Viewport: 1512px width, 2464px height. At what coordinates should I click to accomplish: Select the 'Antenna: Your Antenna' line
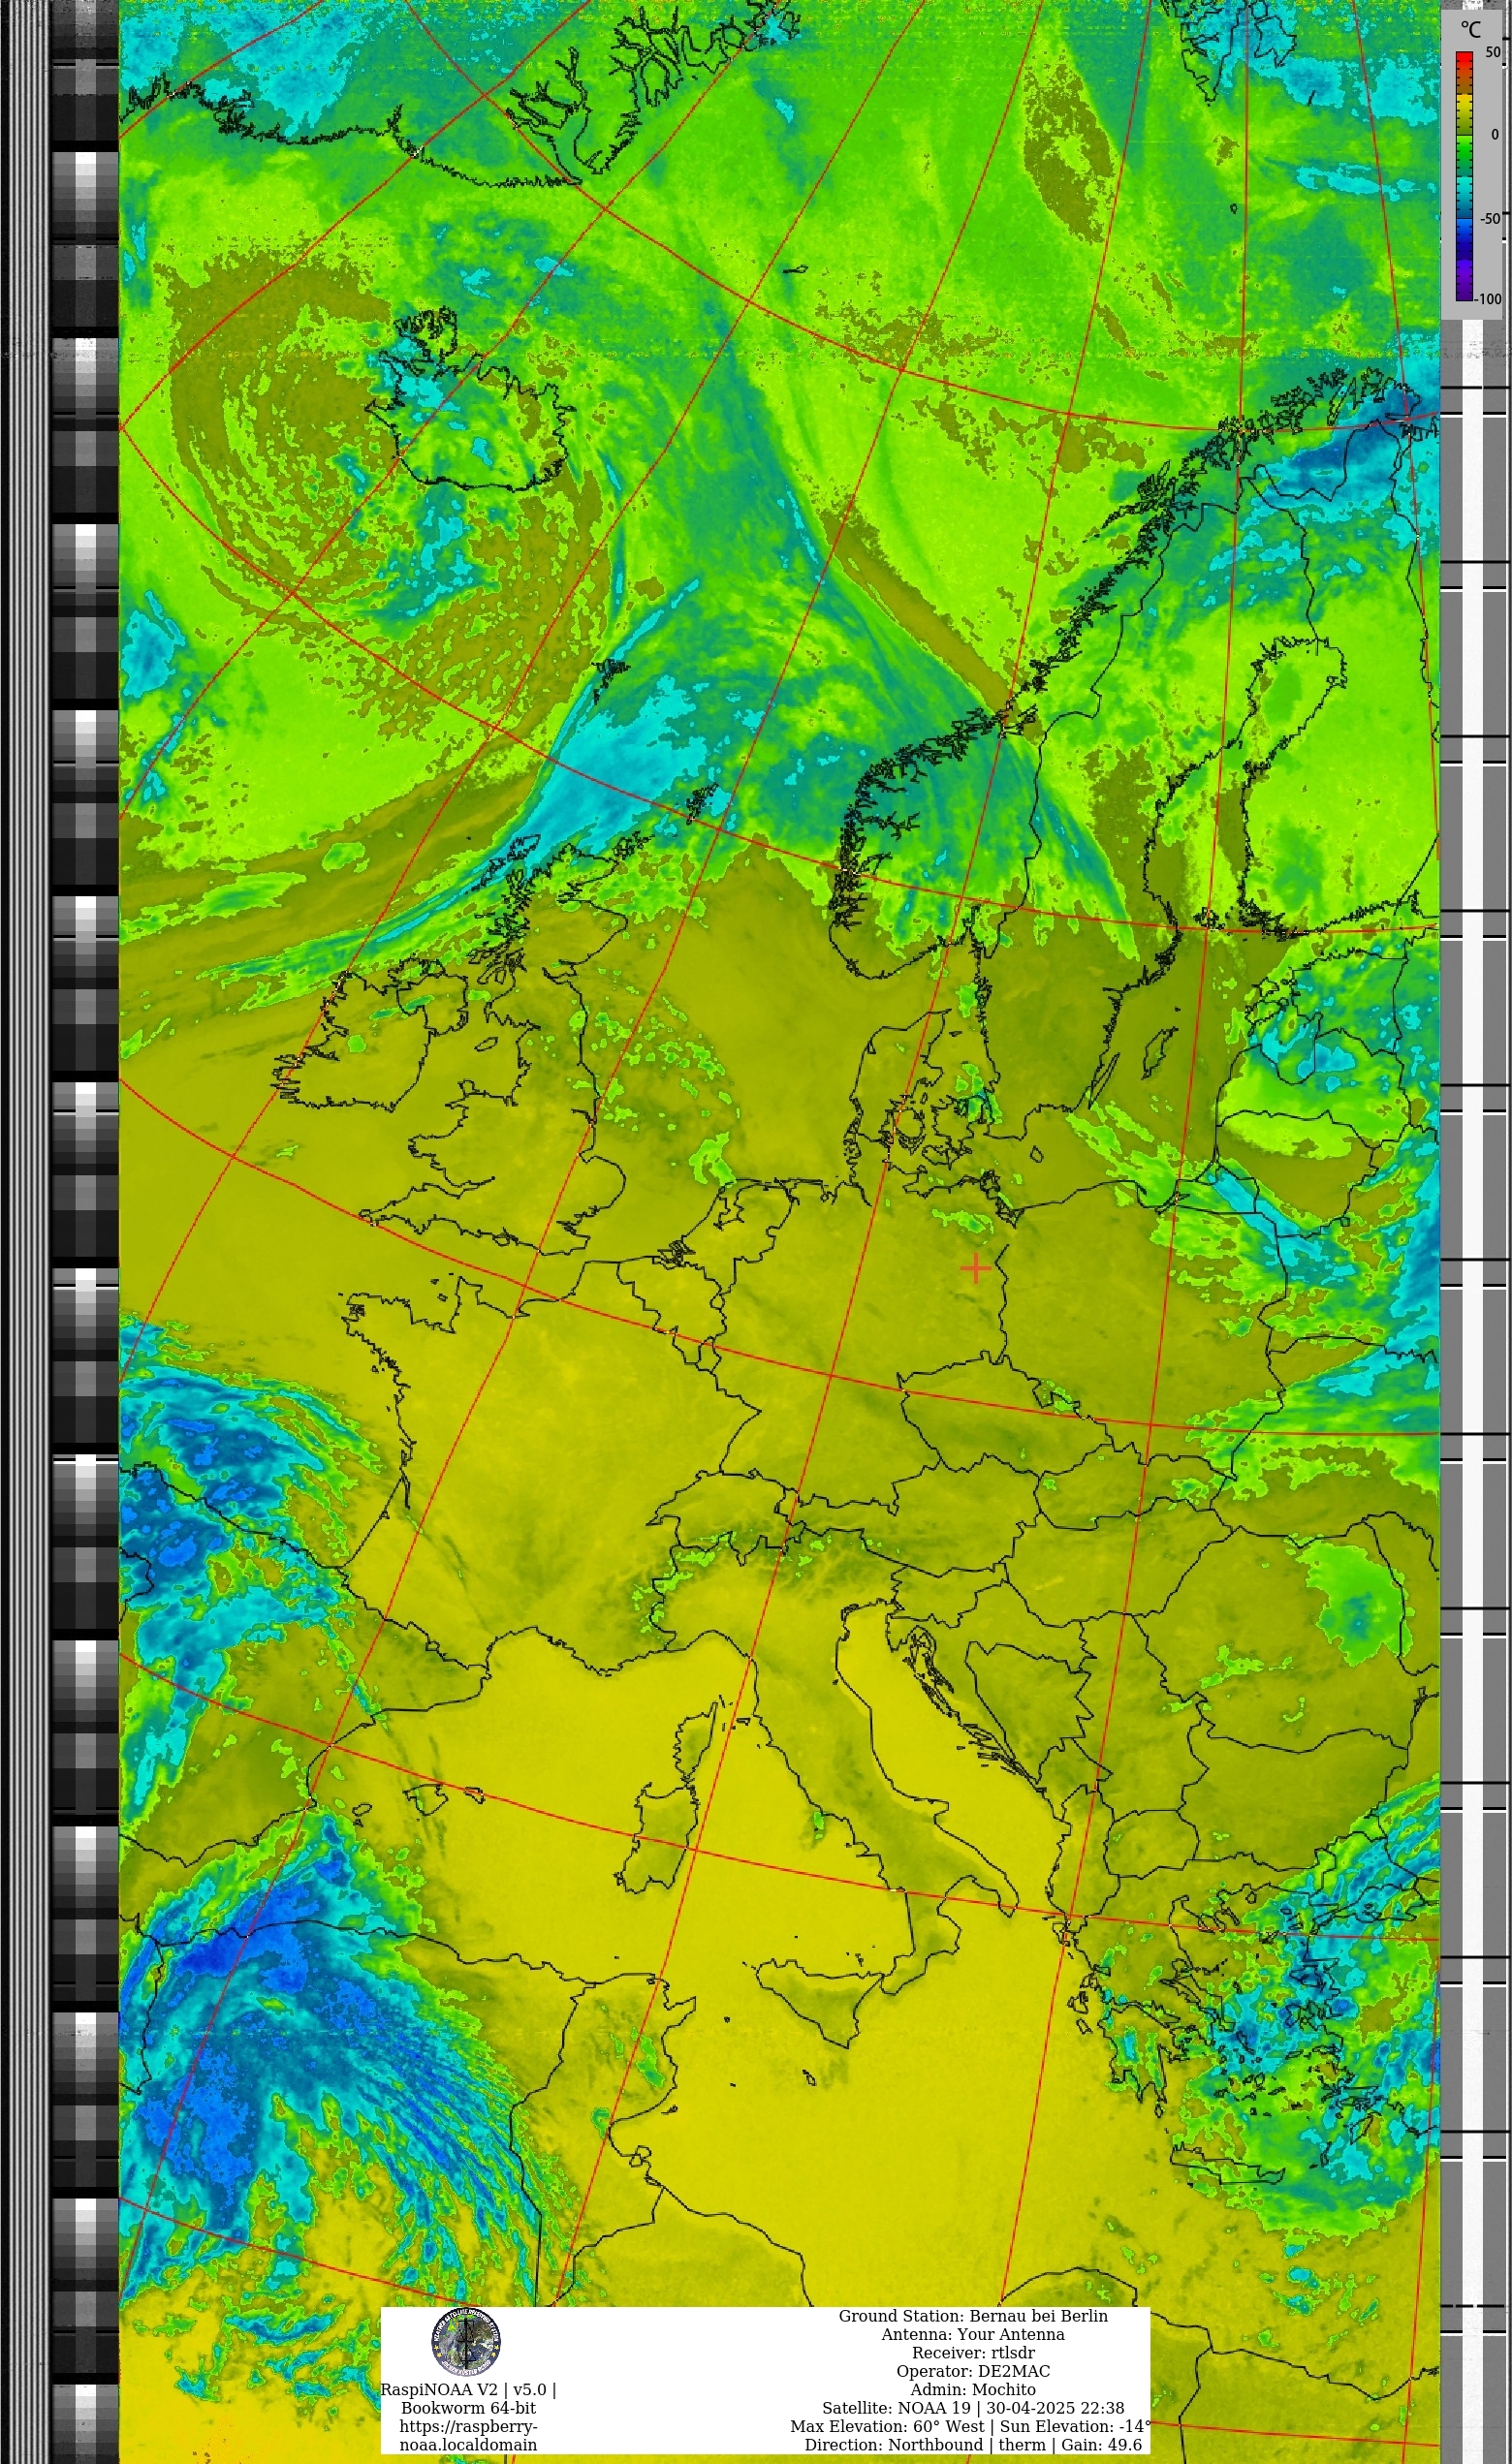[973, 2334]
